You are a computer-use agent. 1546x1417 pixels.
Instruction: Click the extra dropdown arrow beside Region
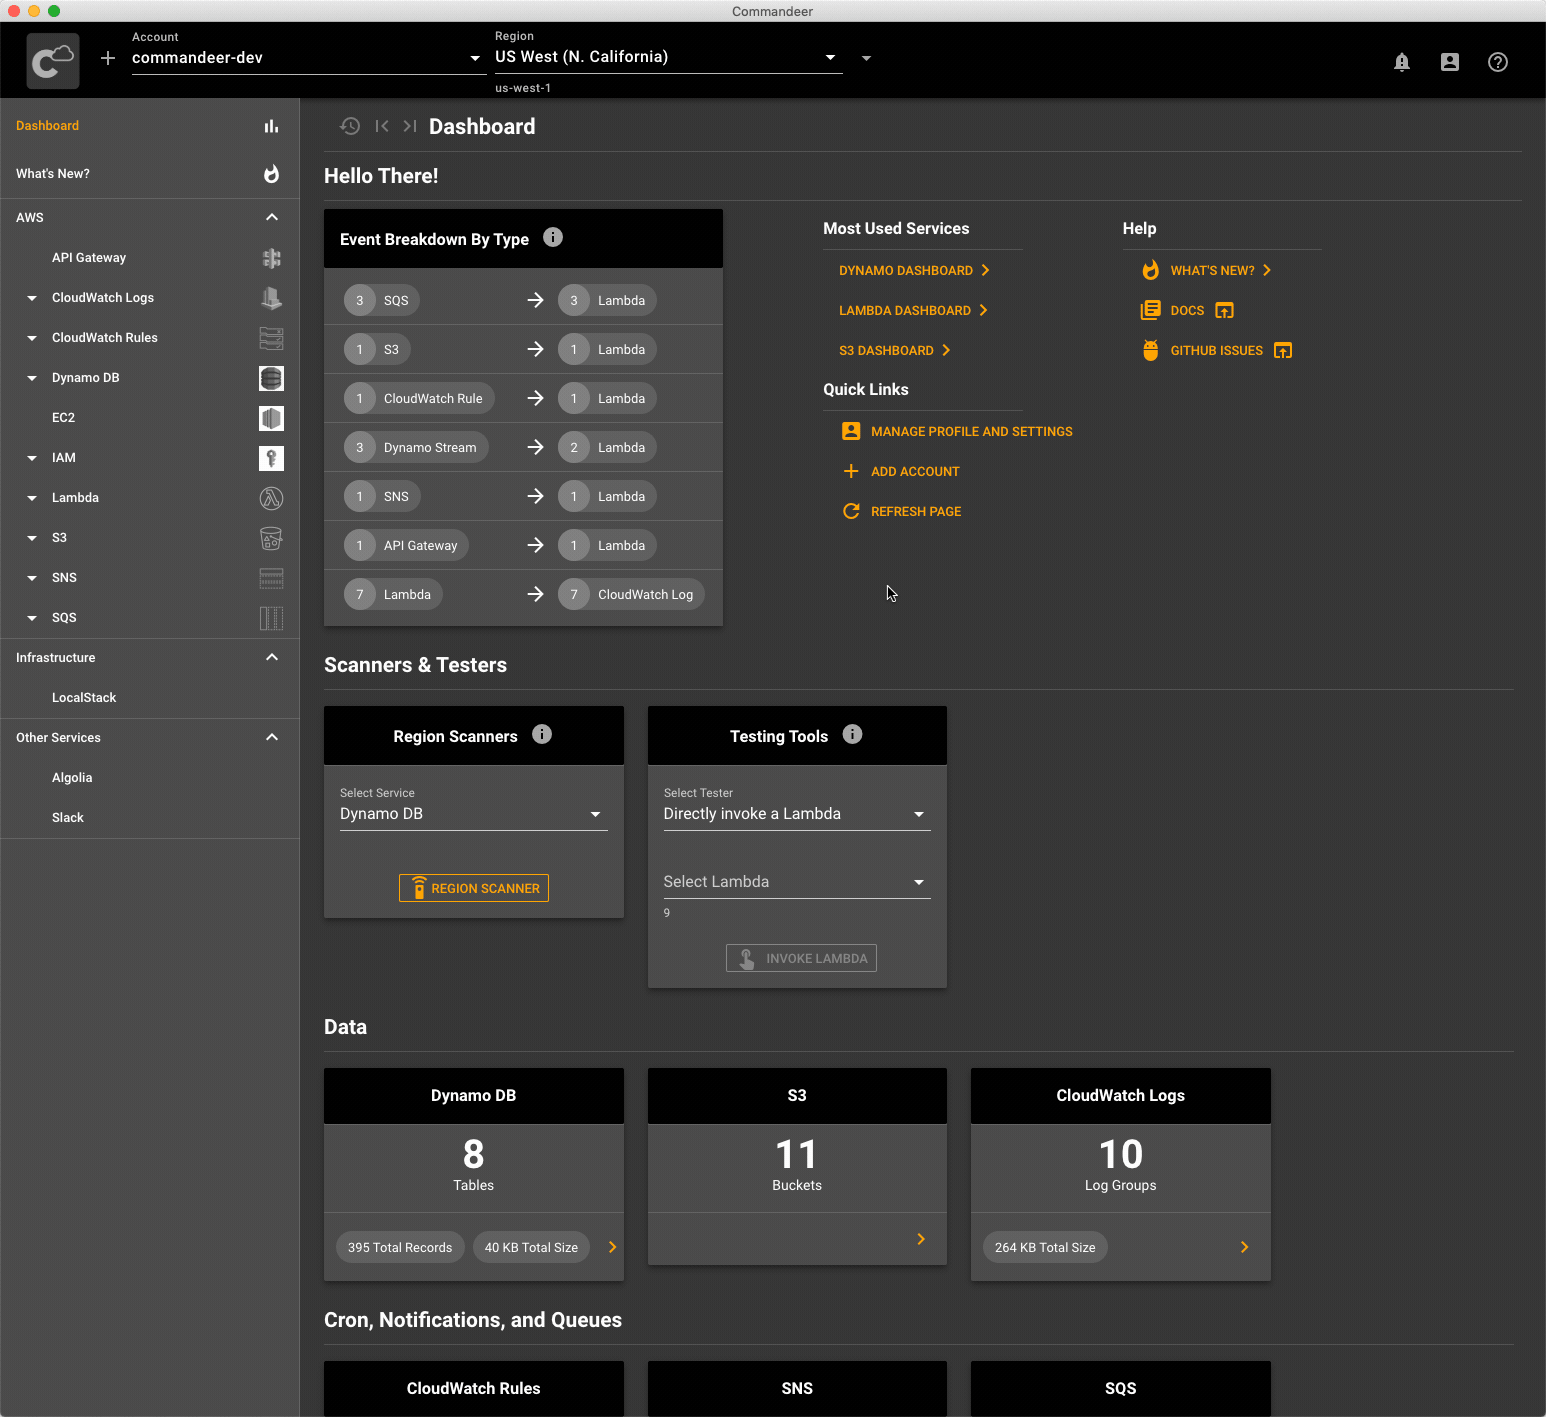tap(867, 58)
